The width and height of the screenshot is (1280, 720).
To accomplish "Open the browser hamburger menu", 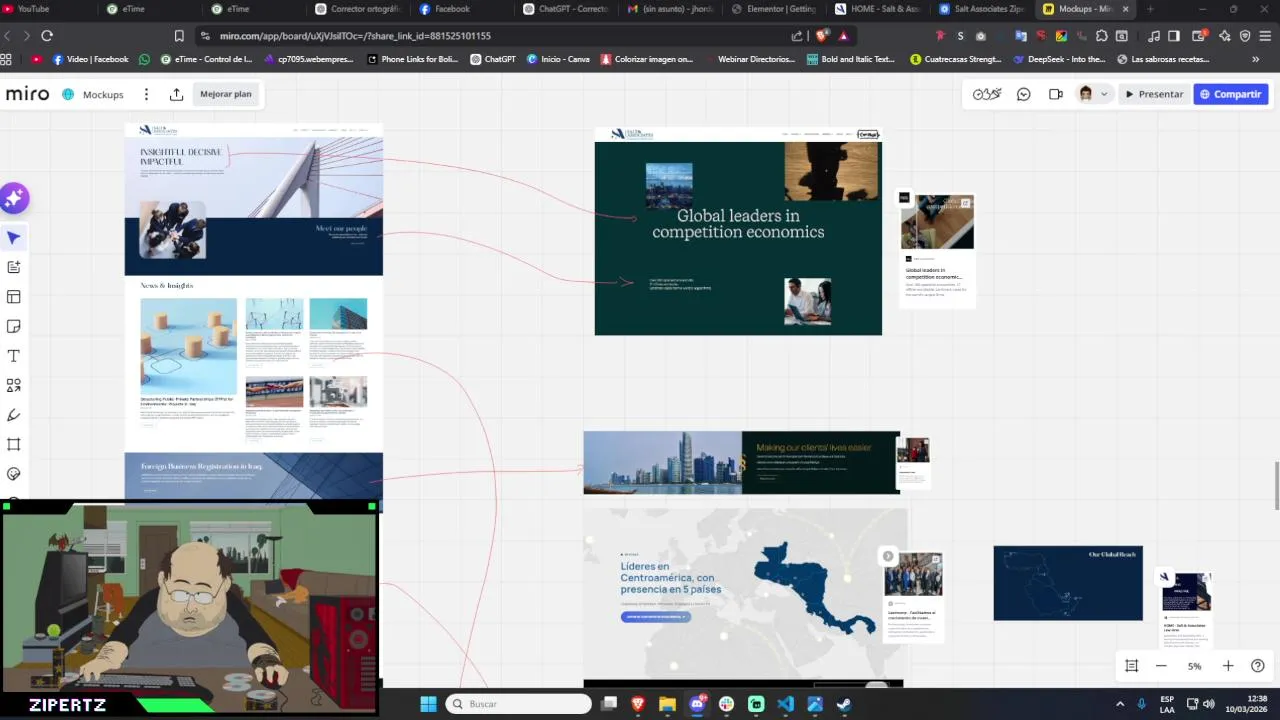I will 1265,35.
